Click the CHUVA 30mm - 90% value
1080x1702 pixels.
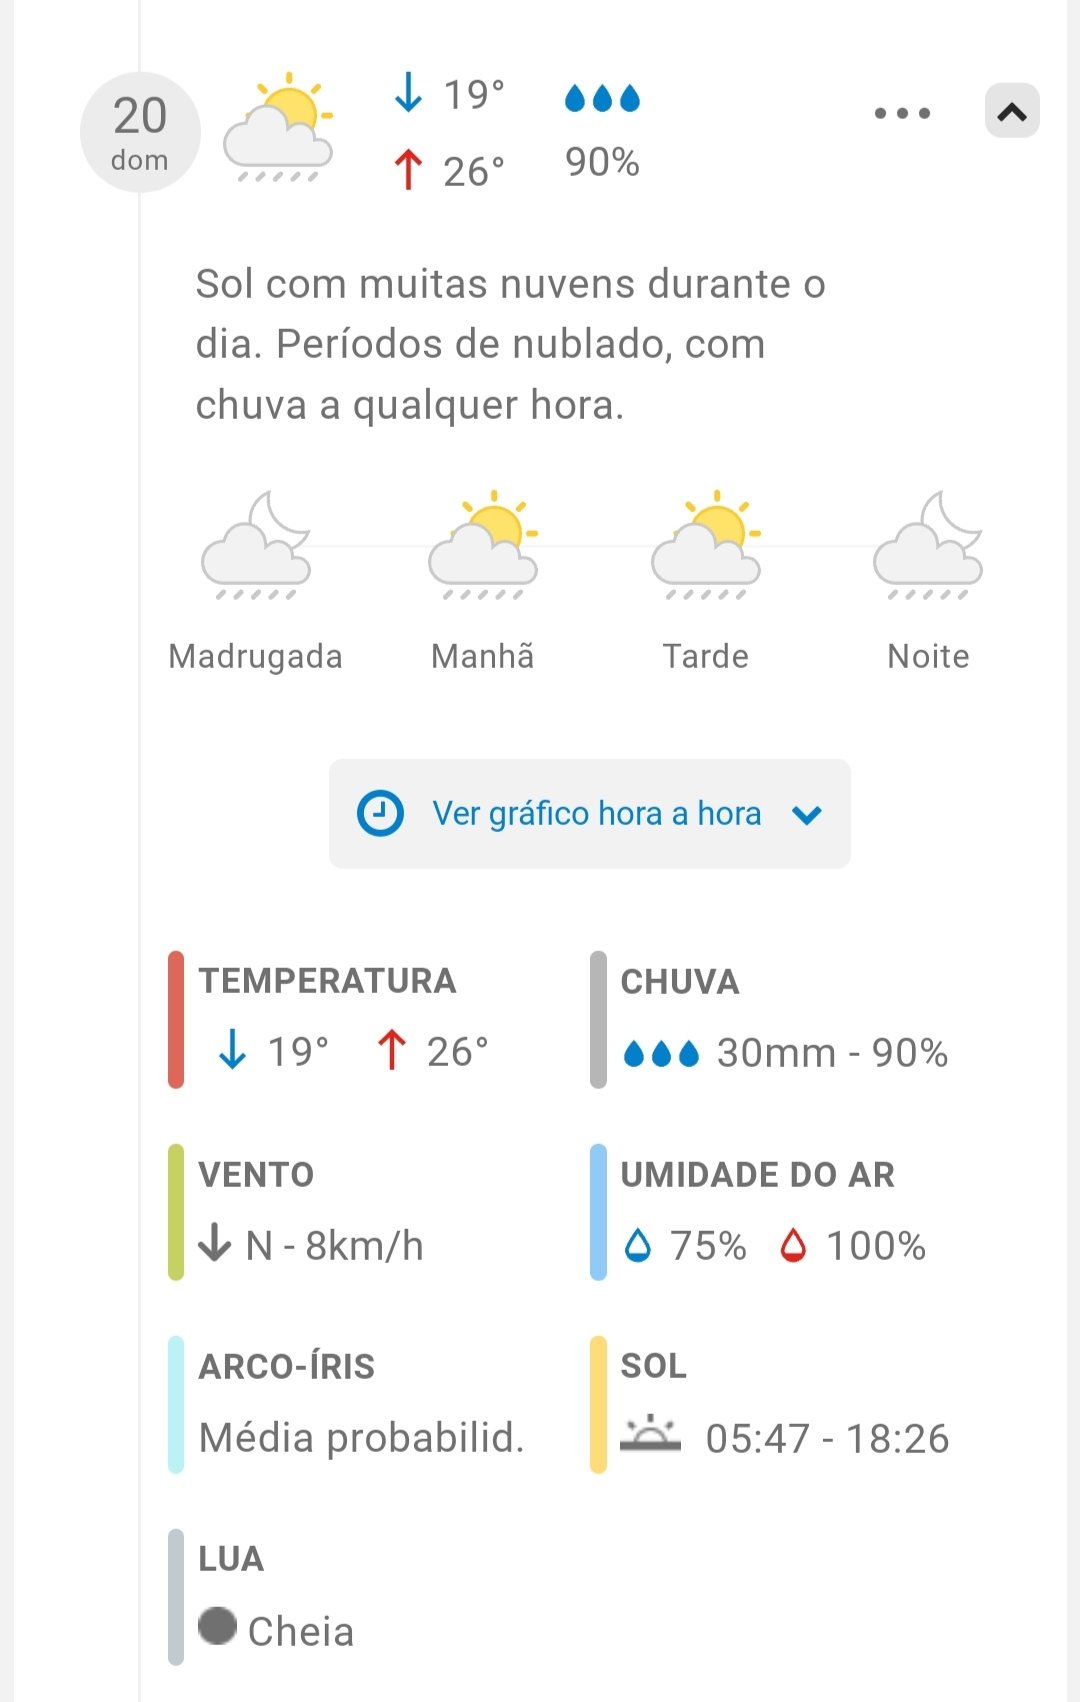832,1053
